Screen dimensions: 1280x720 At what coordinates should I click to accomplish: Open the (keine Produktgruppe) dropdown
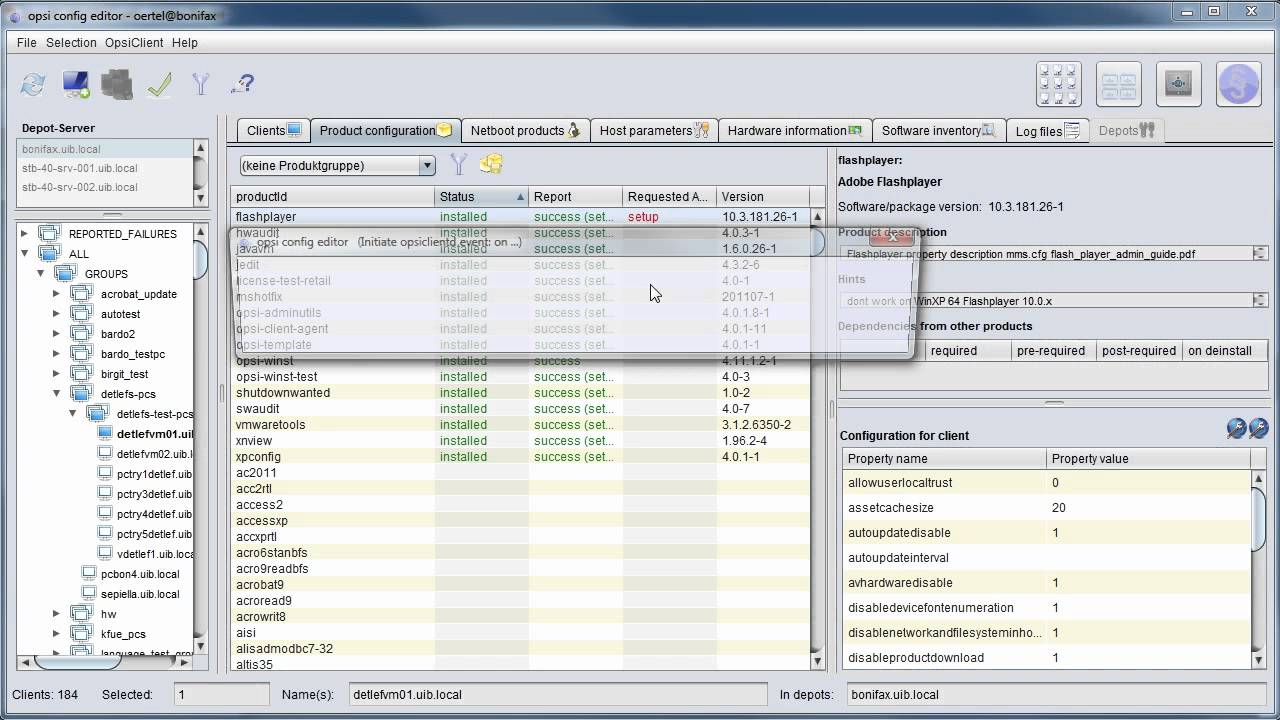click(x=337, y=165)
